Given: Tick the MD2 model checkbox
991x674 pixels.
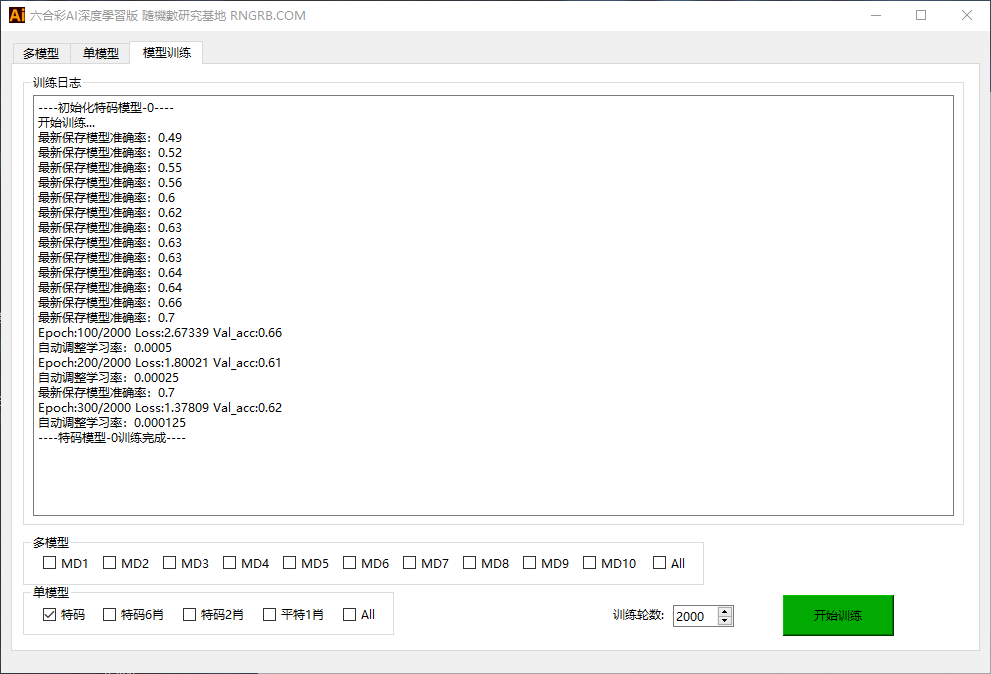Looking at the screenshot, I should (x=110, y=563).
